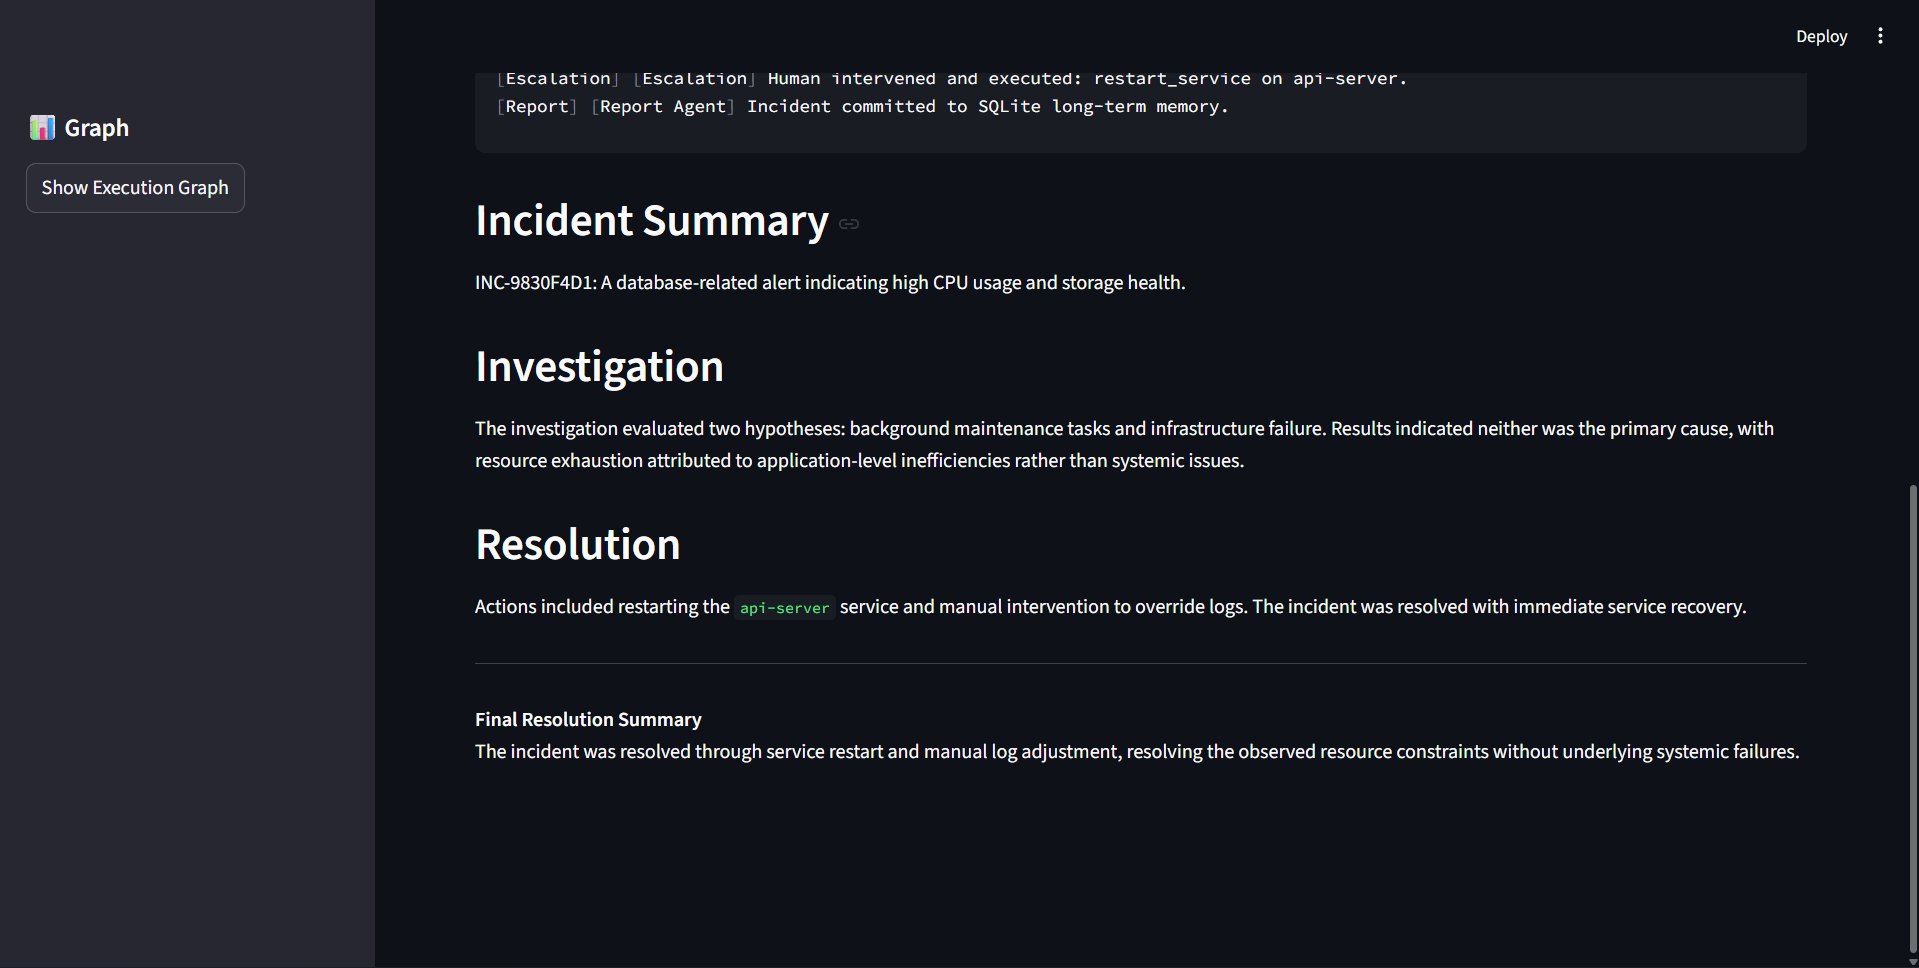Screen dimensions: 1919x968
Task: Click the investigation hypotheses paragraph
Action: pyautogui.click(x=1124, y=444)
